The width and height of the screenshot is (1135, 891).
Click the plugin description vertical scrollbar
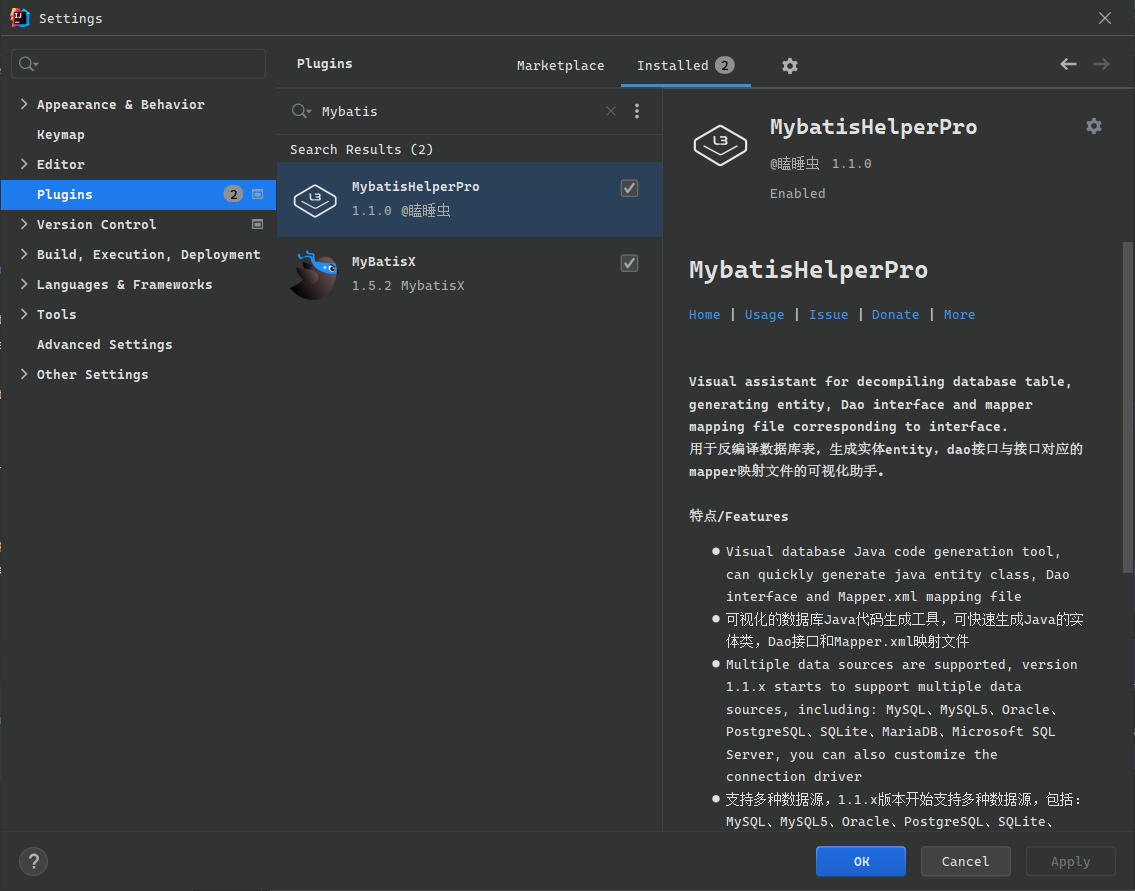(x=1127, y=408)
